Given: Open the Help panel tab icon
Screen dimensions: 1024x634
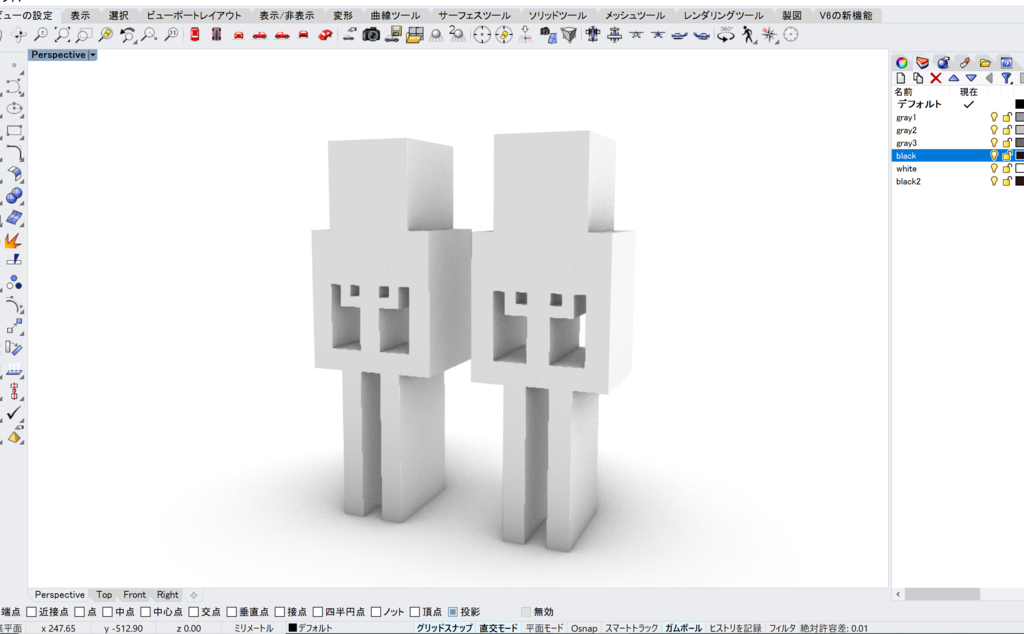Looking at the screenshot, I should pos(1006,63).
